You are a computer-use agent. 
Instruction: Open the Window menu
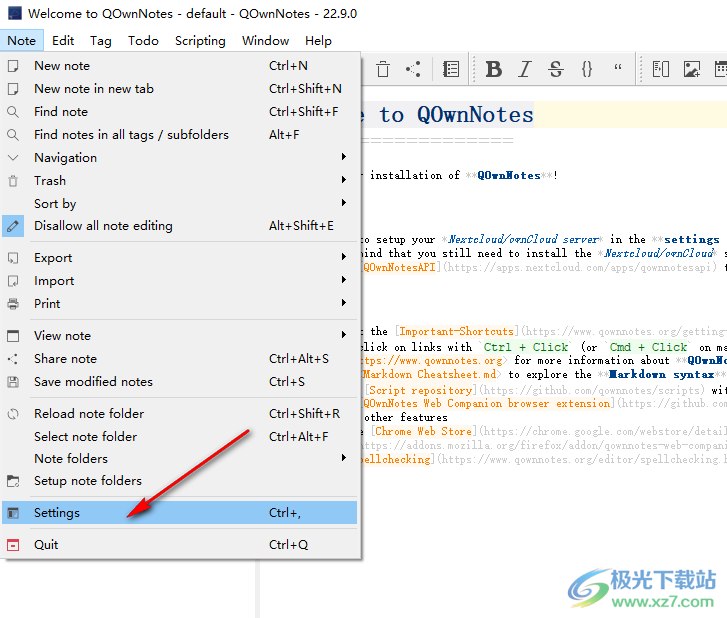point(265,41)
